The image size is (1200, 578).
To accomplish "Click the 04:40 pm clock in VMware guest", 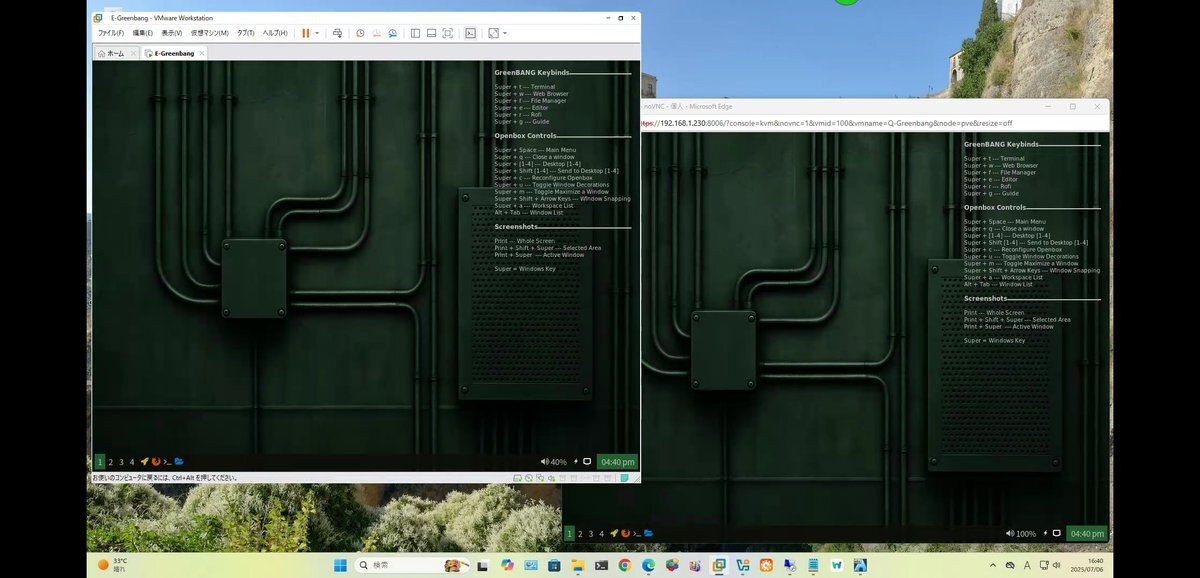I will tap(617, 462).
